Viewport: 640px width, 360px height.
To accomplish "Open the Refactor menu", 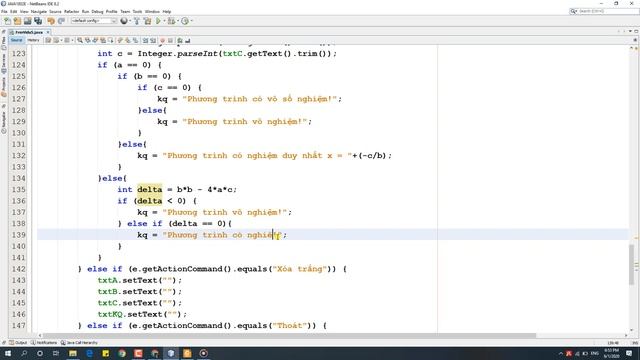I will point(71,11).
